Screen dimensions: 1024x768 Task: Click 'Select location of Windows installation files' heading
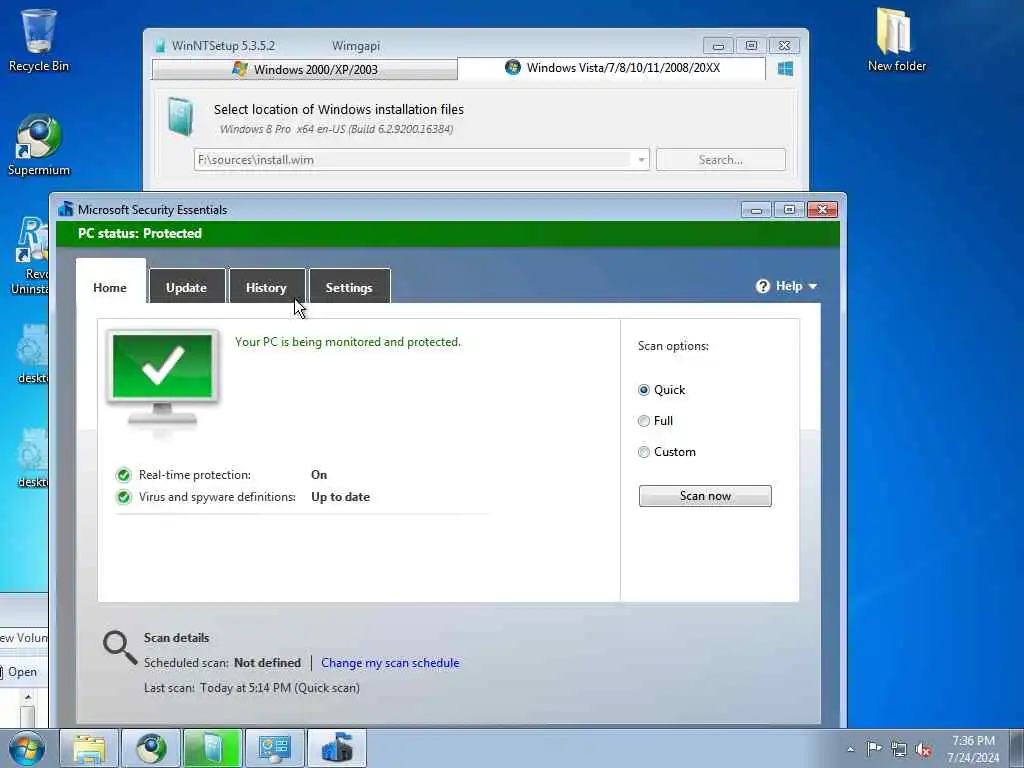tap(339, 110)
